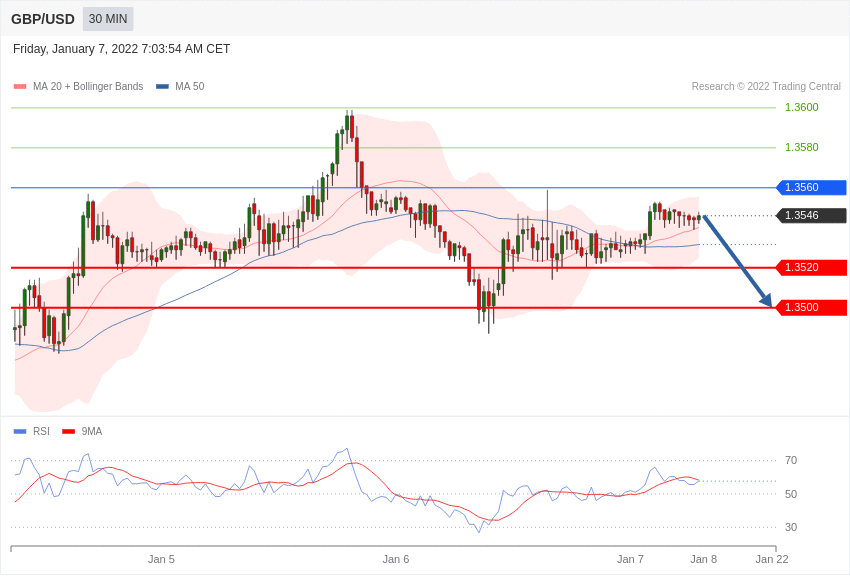Click the GBP/USD pair title
The height and width of the screenshot is (576, 850).
43,19
